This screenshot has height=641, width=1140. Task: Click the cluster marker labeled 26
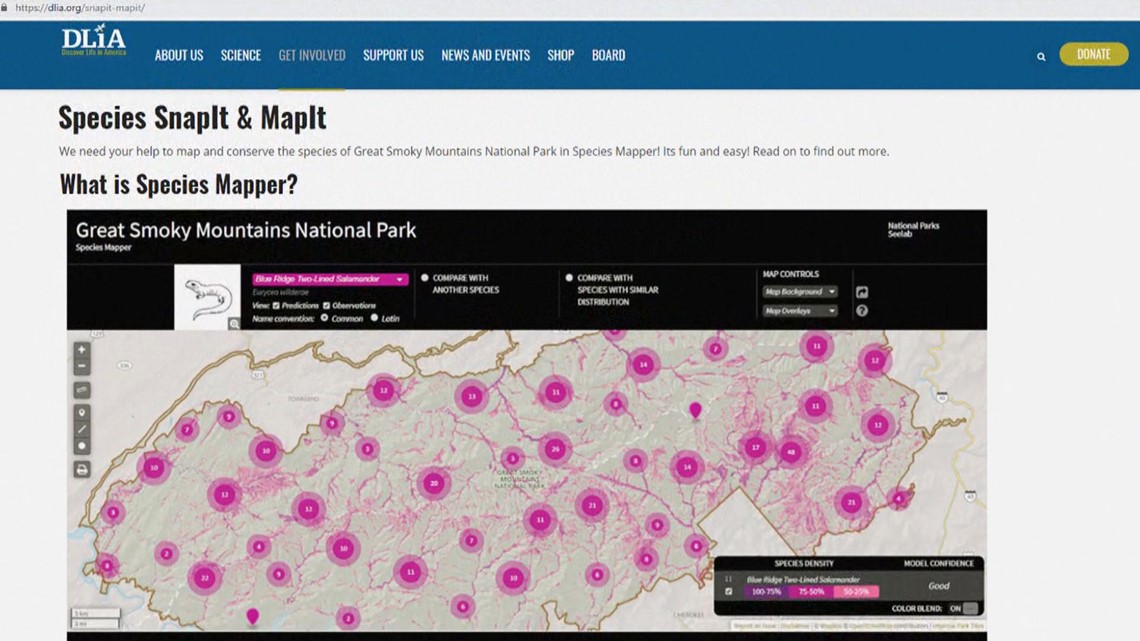coord(555,449)
